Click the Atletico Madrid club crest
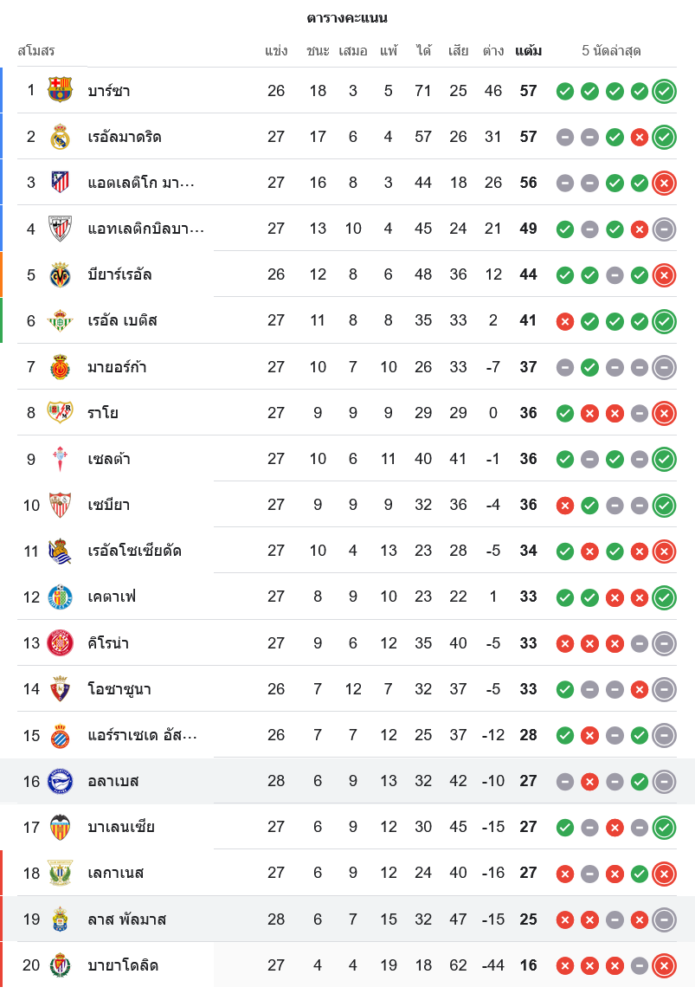Image resolution: width=695 pixels, height=1000 pixels. point(60,182)
